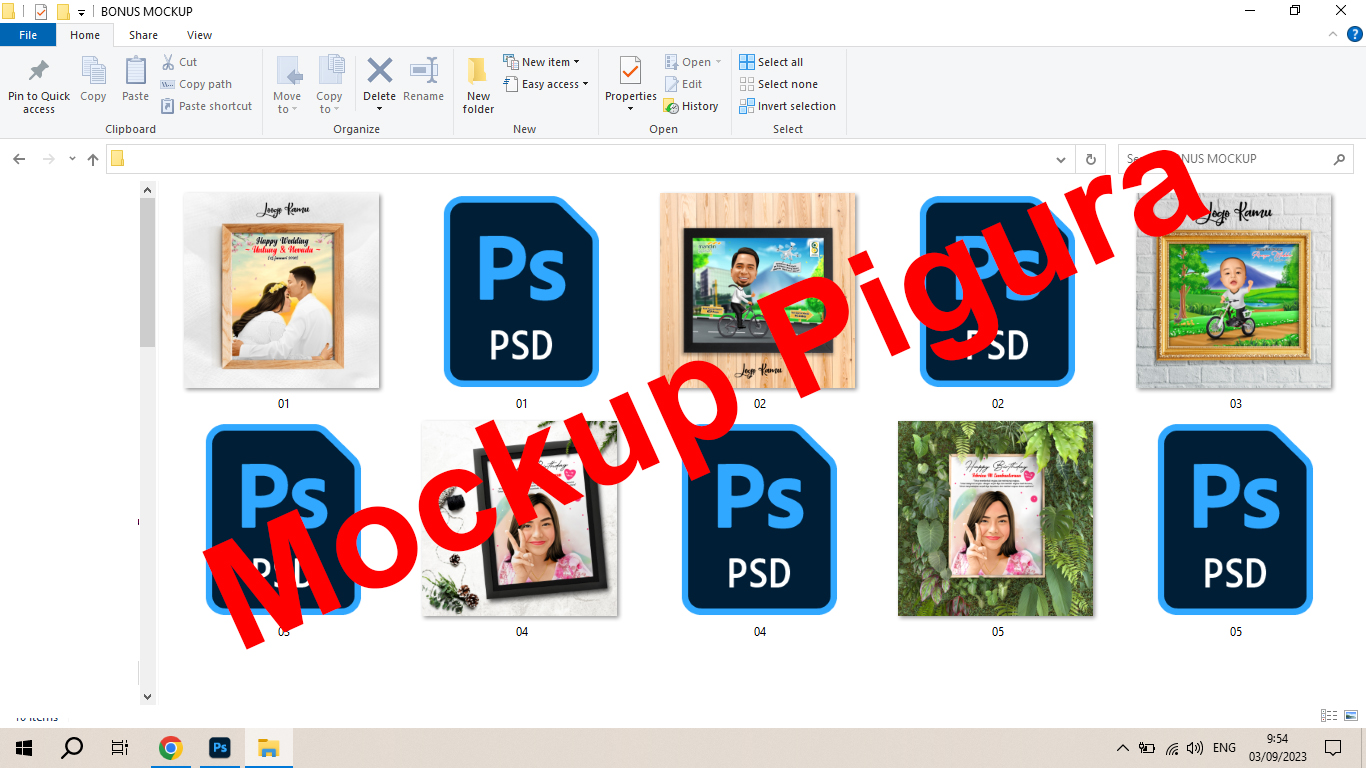The height and width of the screenshot is (768, 1366).
Task: Click Pin to Quick access icon
Action: pyautogui.click(x=39, y=73)
